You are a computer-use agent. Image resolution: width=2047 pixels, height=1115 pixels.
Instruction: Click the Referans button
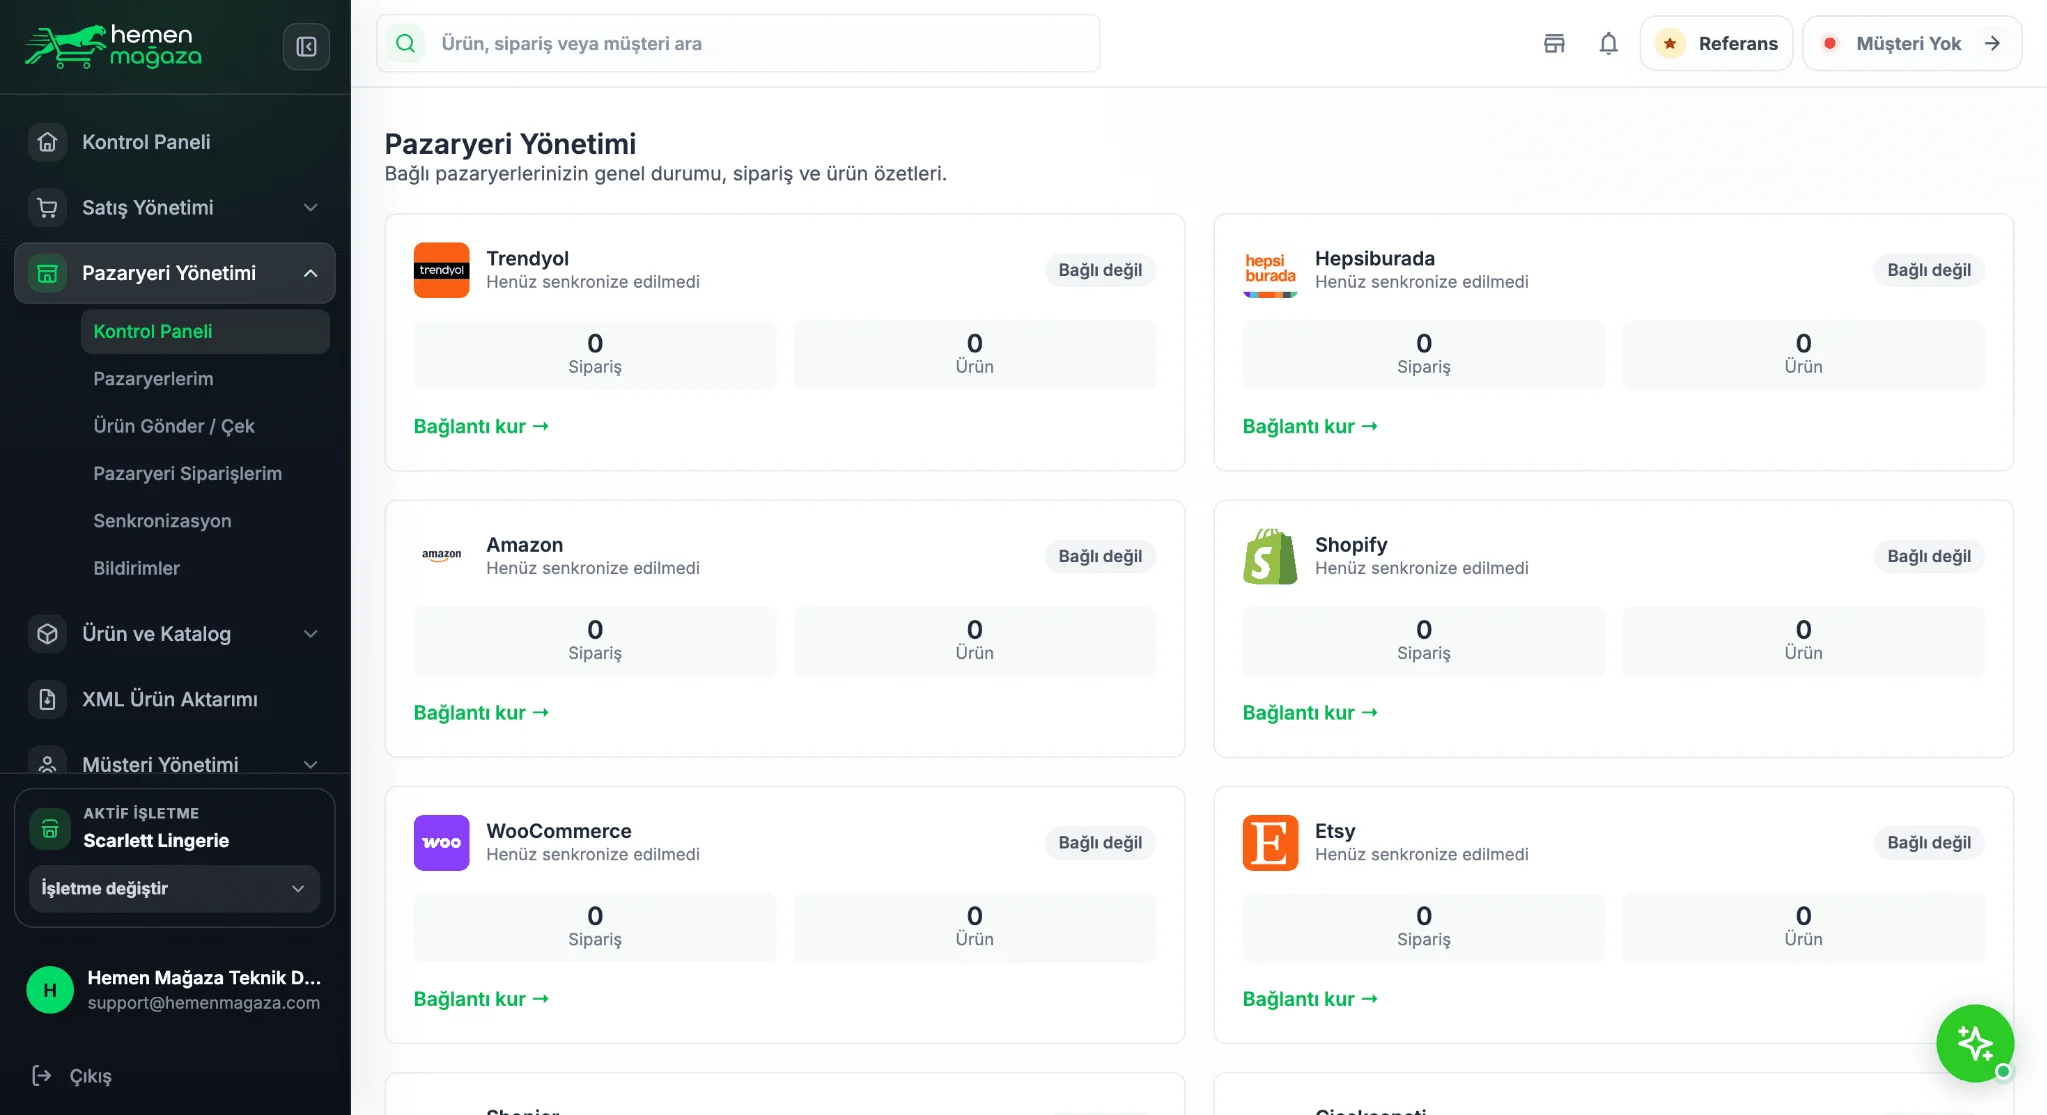click(1716, 43)
